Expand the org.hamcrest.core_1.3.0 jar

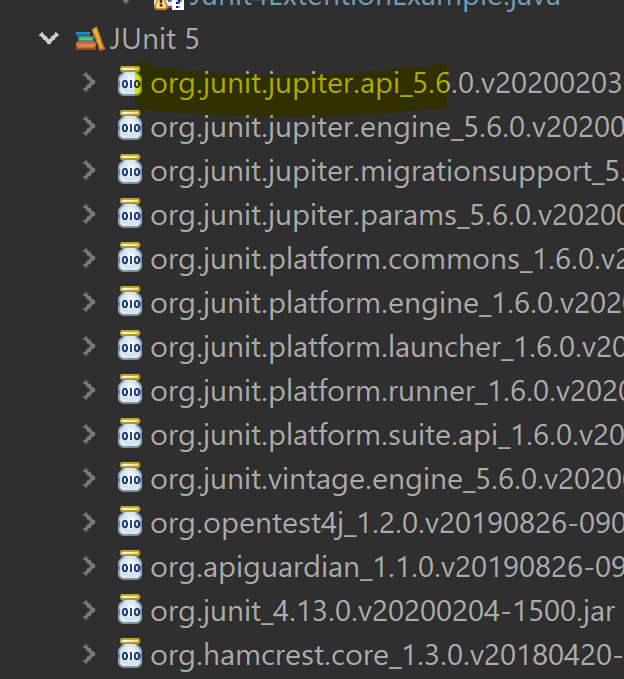(x=89, y=655)
